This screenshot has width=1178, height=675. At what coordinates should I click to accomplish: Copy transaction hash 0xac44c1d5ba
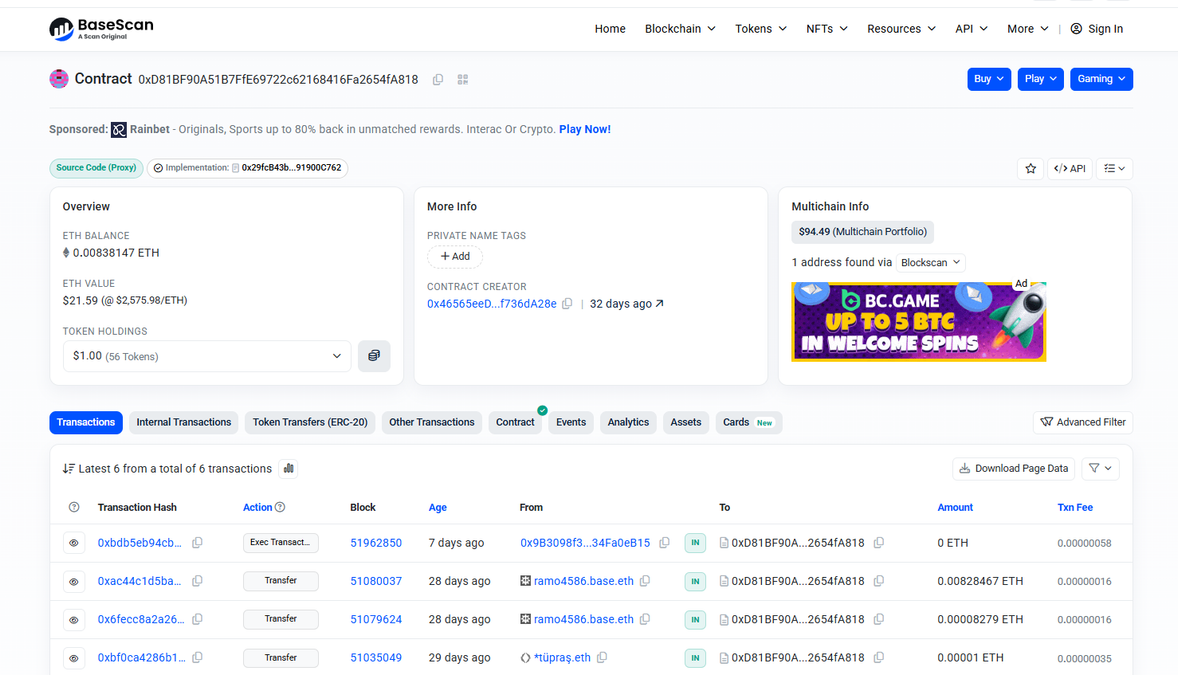[198, 581]
